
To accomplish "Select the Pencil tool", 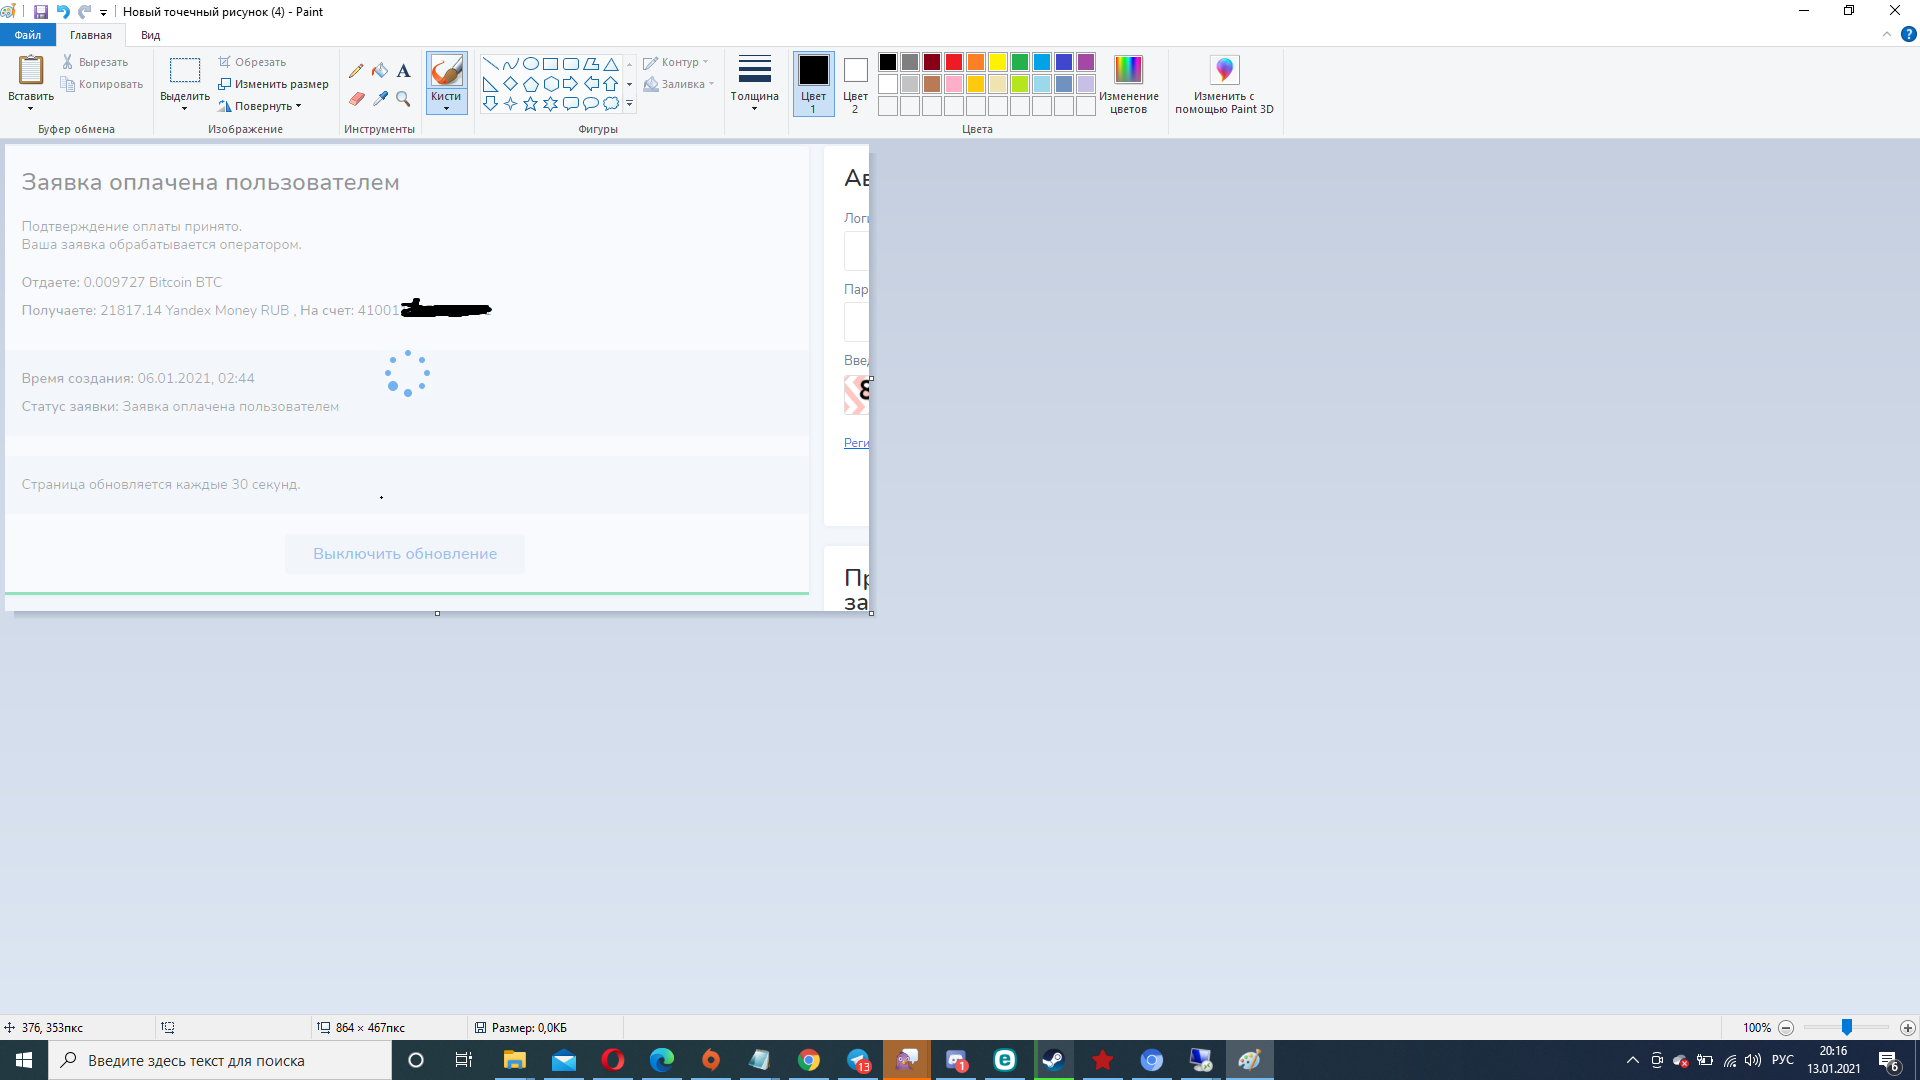I will click(x=356, y=71).
